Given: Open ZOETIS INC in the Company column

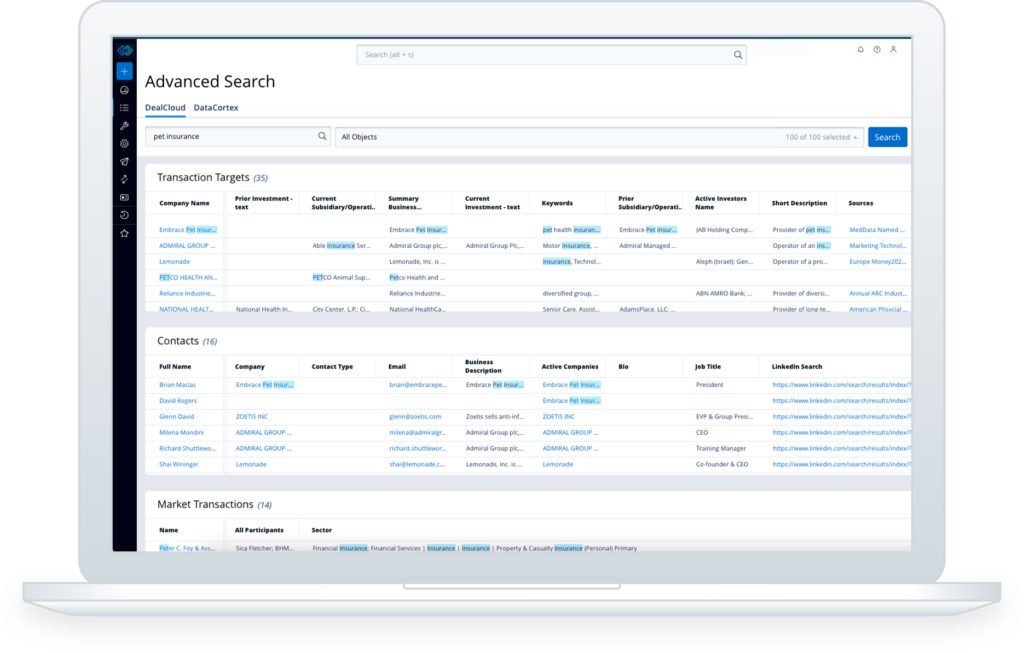Looking at the screenshot, I should [x=251, y=417].
